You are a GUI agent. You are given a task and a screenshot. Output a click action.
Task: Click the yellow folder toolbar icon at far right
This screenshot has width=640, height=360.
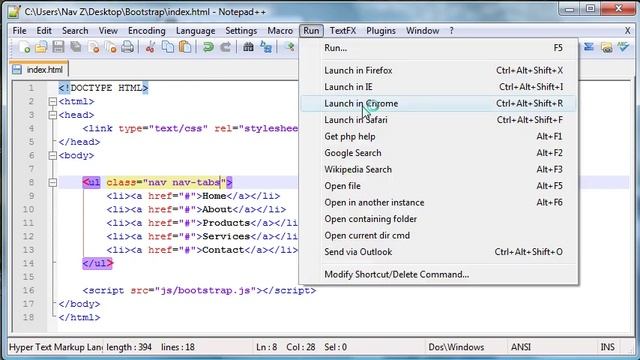pyautogui.click(x=607, y=47)
